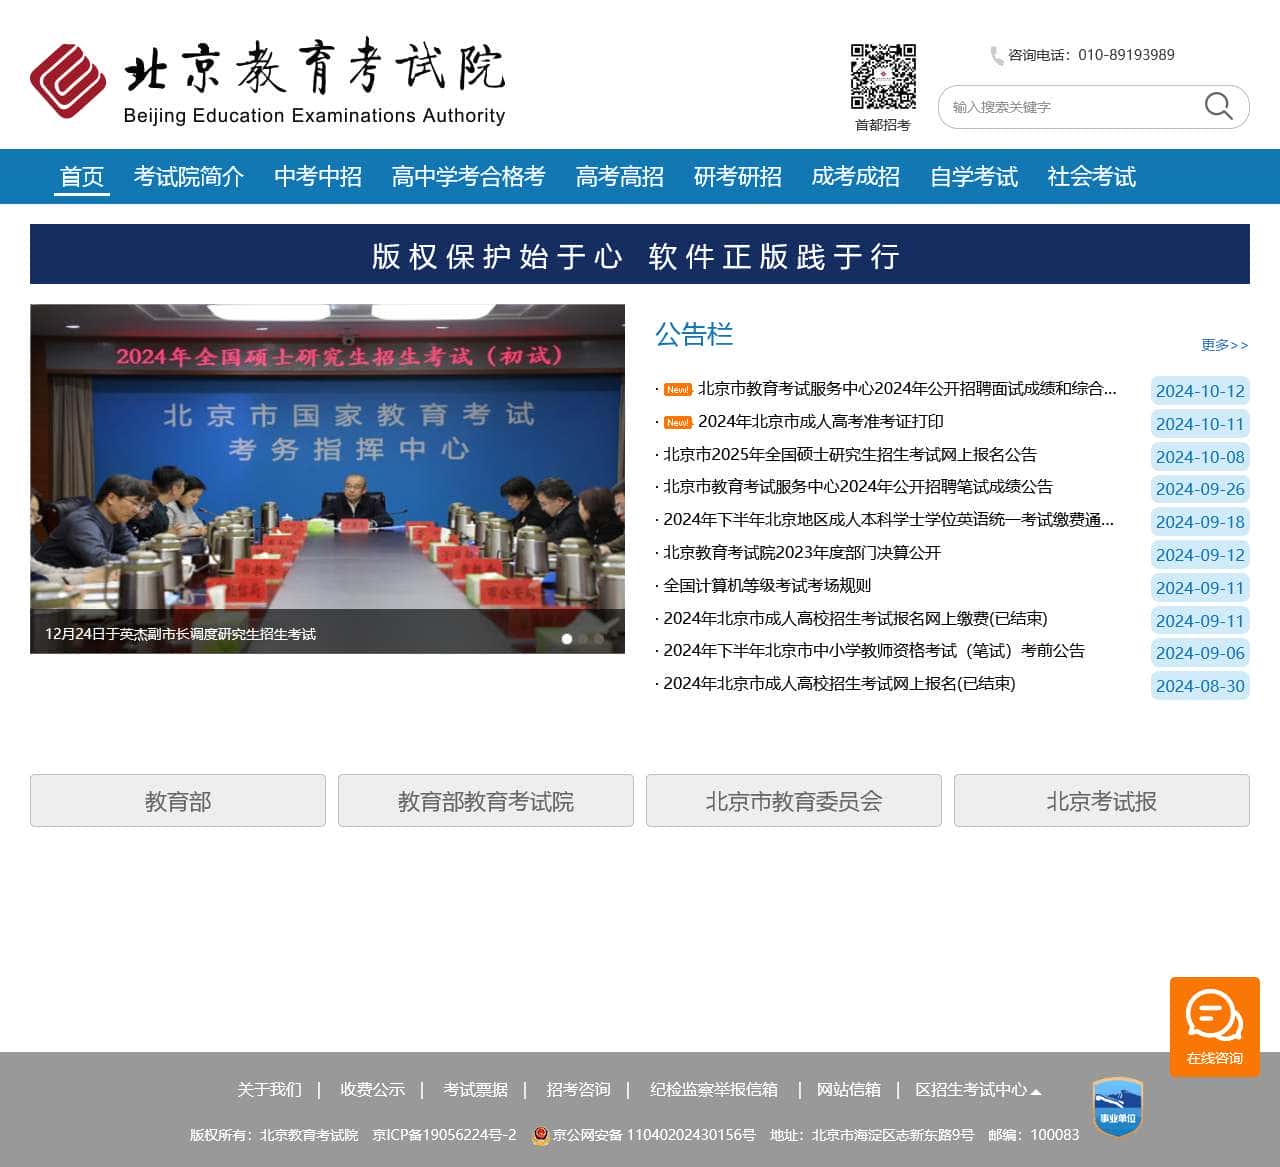Open the 在线咨询 chat widget

coord(1214,1026)
